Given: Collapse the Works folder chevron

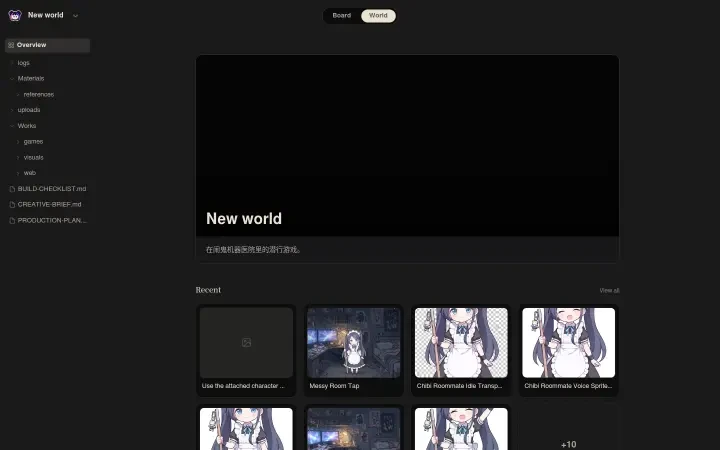Looking at the screenshot, I should [12, 126].
